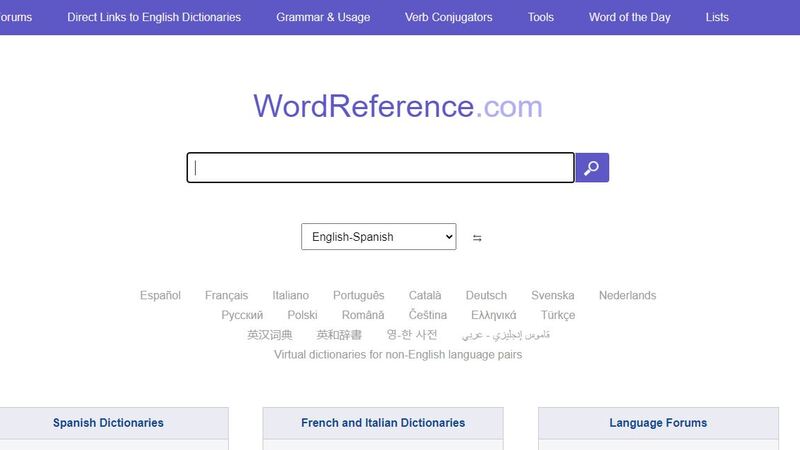
Task: Open the Grammar & Usage menu
Action: click(323, 17)
